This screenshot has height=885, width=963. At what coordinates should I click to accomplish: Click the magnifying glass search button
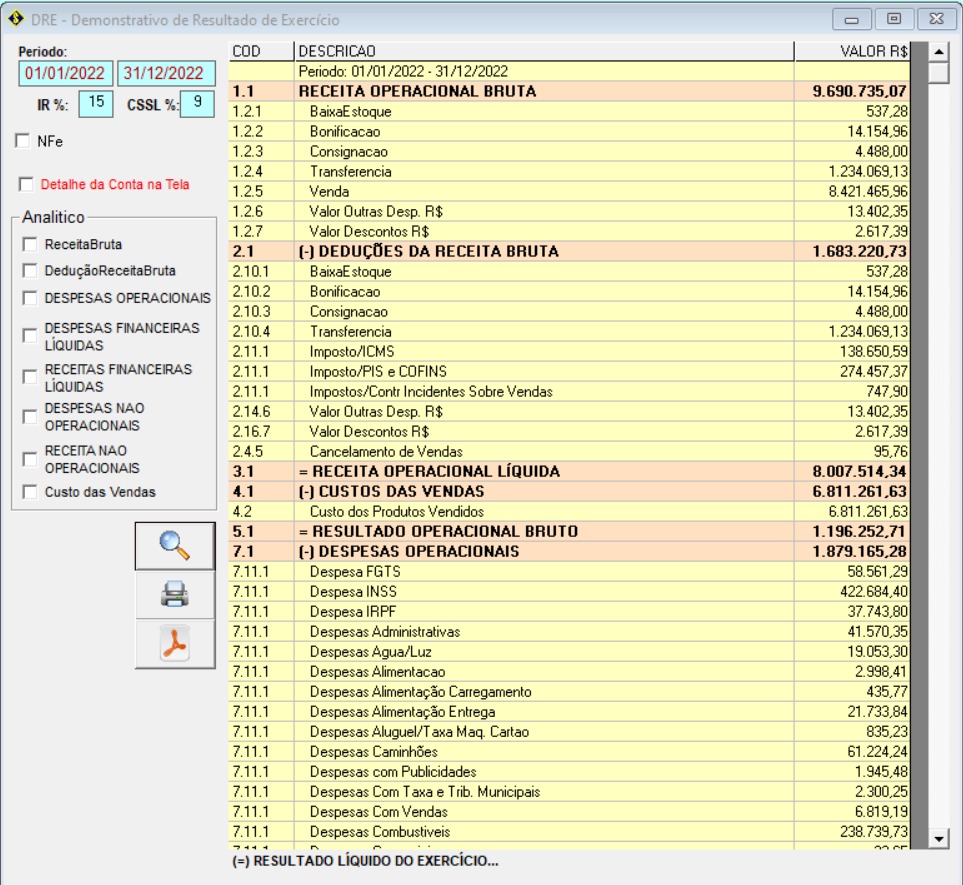tap(174, 546)
